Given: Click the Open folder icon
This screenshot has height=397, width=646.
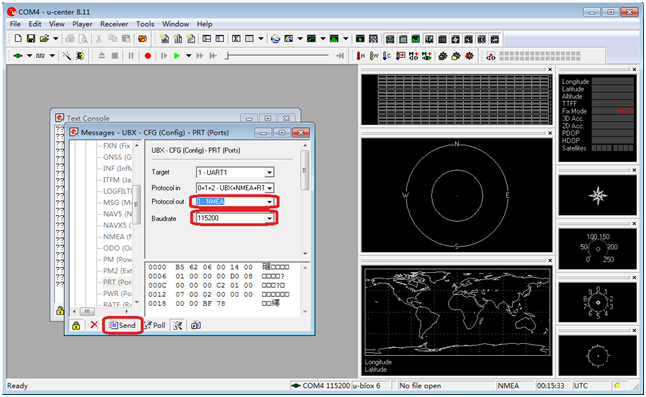Looking at the screenshot, I should [44, 39].
